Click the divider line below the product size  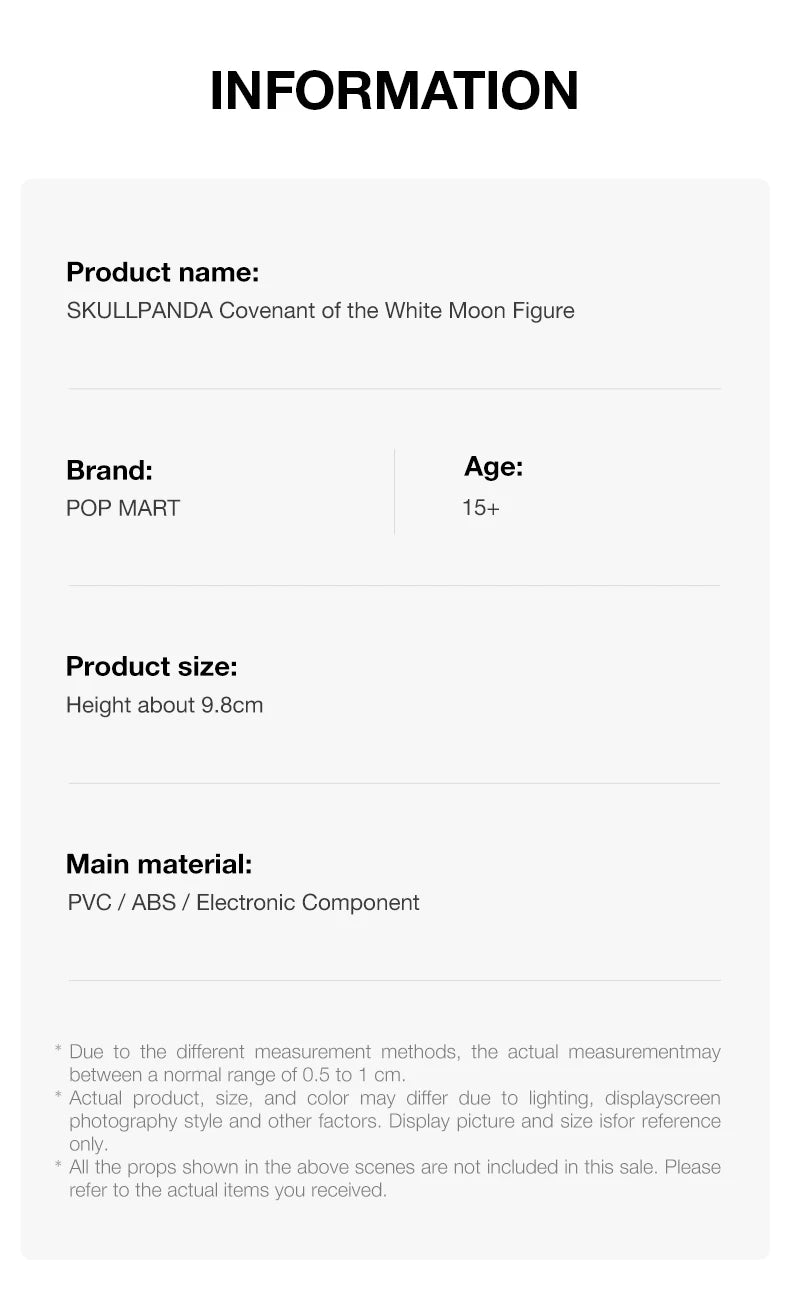(x=394, y=783)
